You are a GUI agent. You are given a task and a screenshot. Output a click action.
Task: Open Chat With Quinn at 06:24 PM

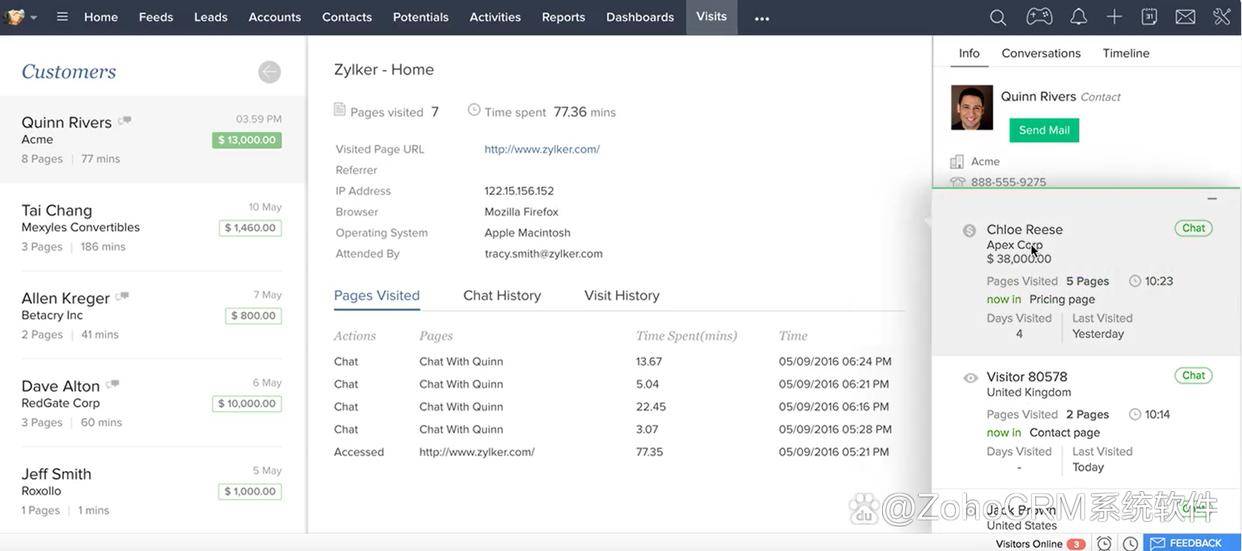tap(461, 362)
